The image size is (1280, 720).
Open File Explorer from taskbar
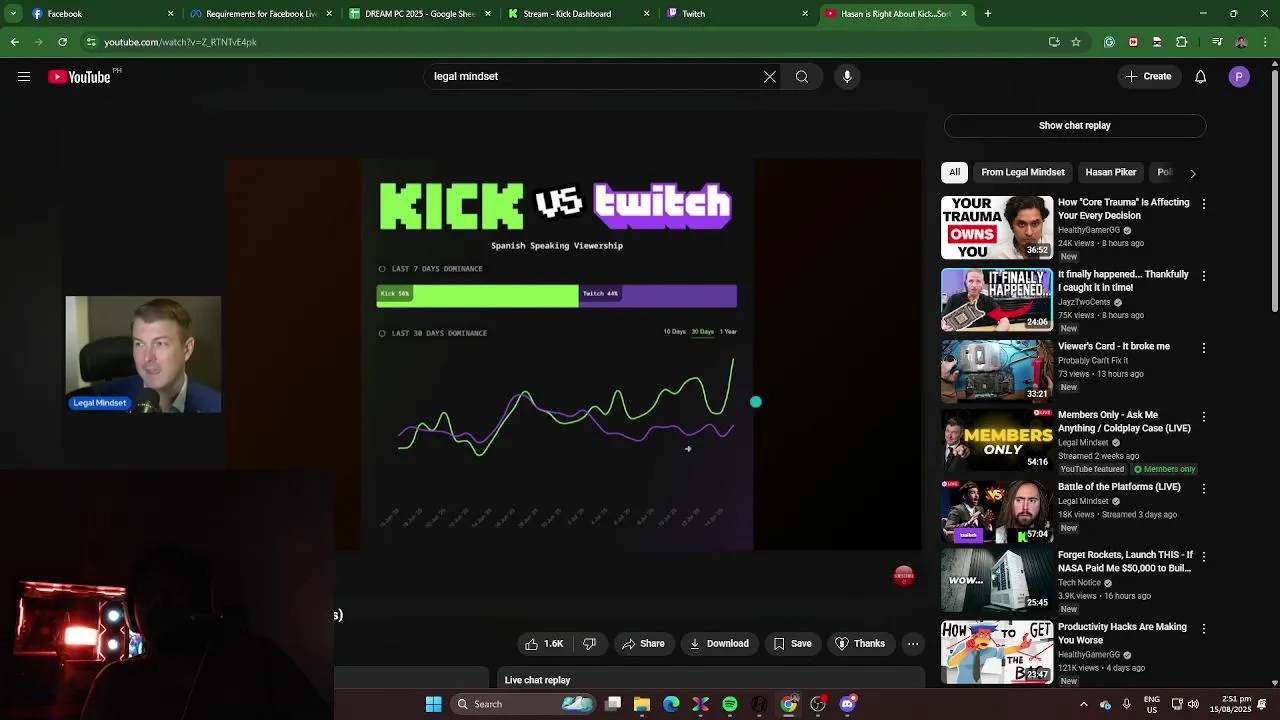pyautogui.click(x=642, y=704)
